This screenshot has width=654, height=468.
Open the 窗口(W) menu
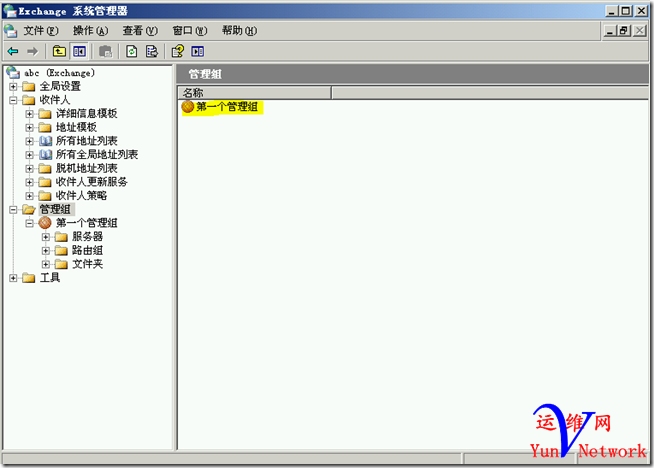click(189, 30)
